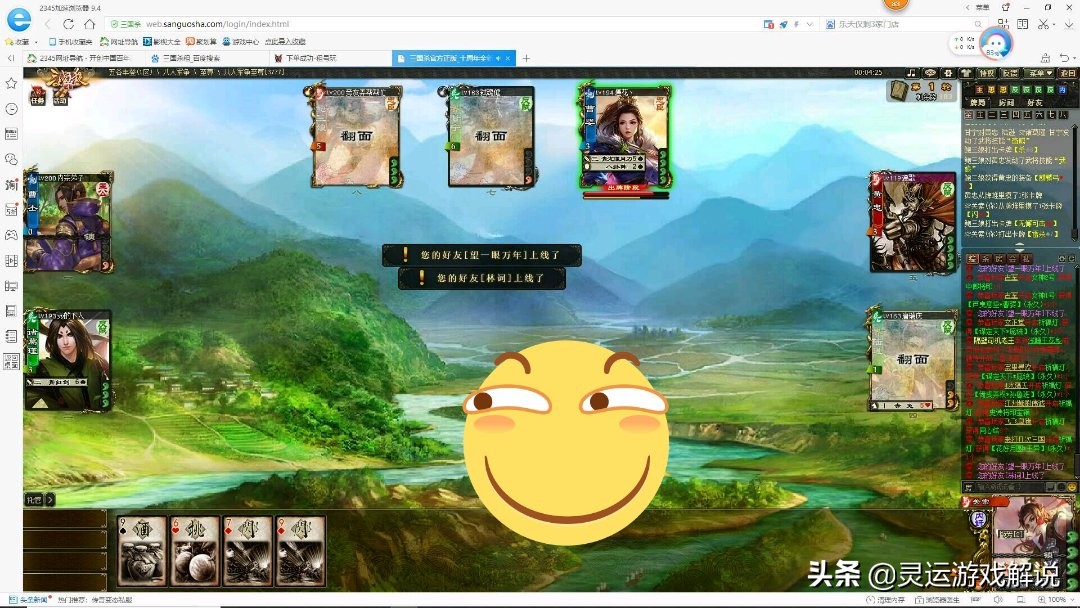Open the 头条新闻 status bar item
This screenshot has width=1080, height=608.
[x=29, y=600]
